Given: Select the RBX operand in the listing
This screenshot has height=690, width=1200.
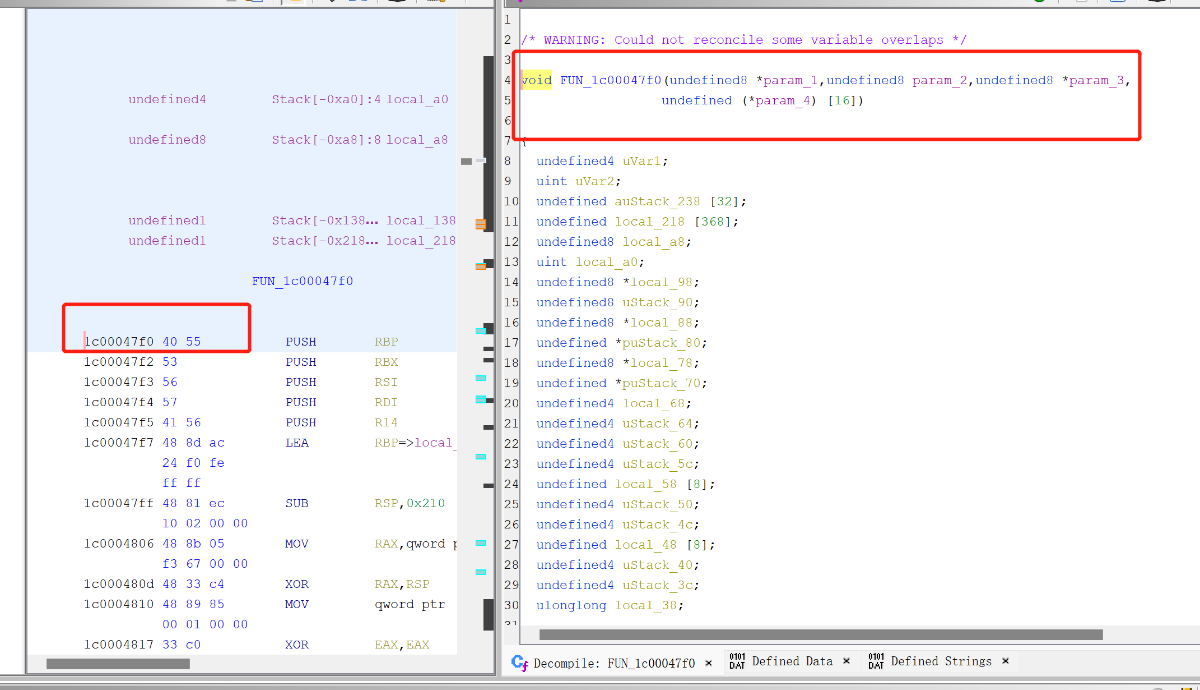Looking at the screenshot, I should (x=386, y=362).
